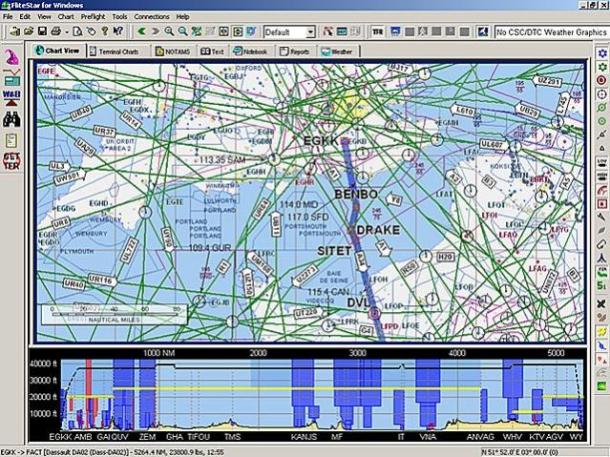This screenshot has width=610, height=457.
Task: Toggle the red circle chart layer icon
Action: click(x=602, y=81)
